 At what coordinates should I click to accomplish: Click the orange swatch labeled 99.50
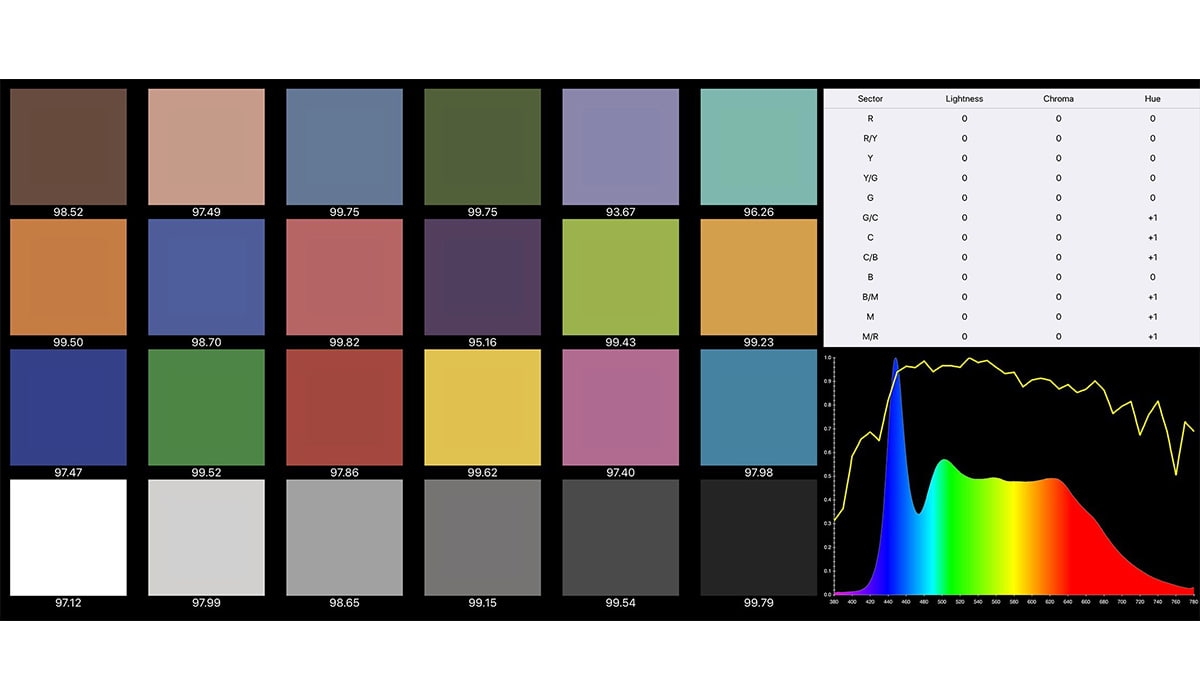[68, 277]
